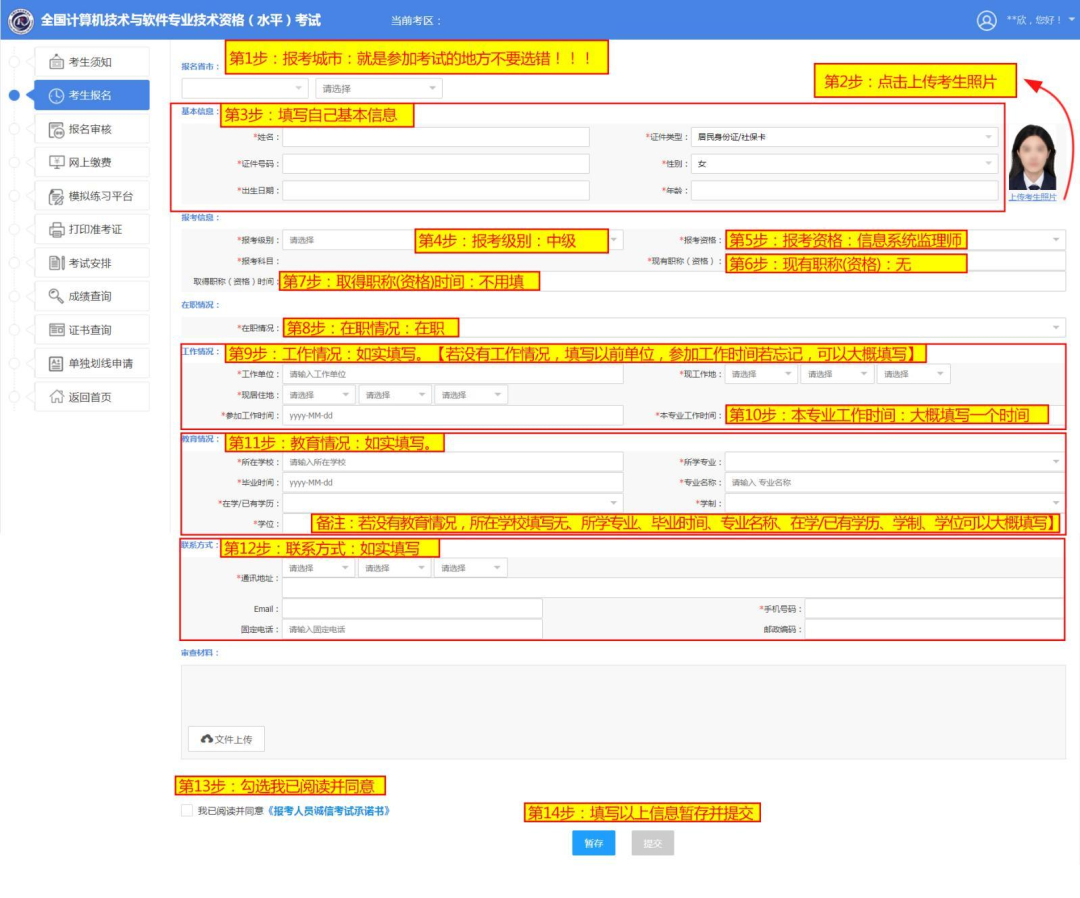Click the 年龄 input field
1080x898 pixels.
point(844,191)
